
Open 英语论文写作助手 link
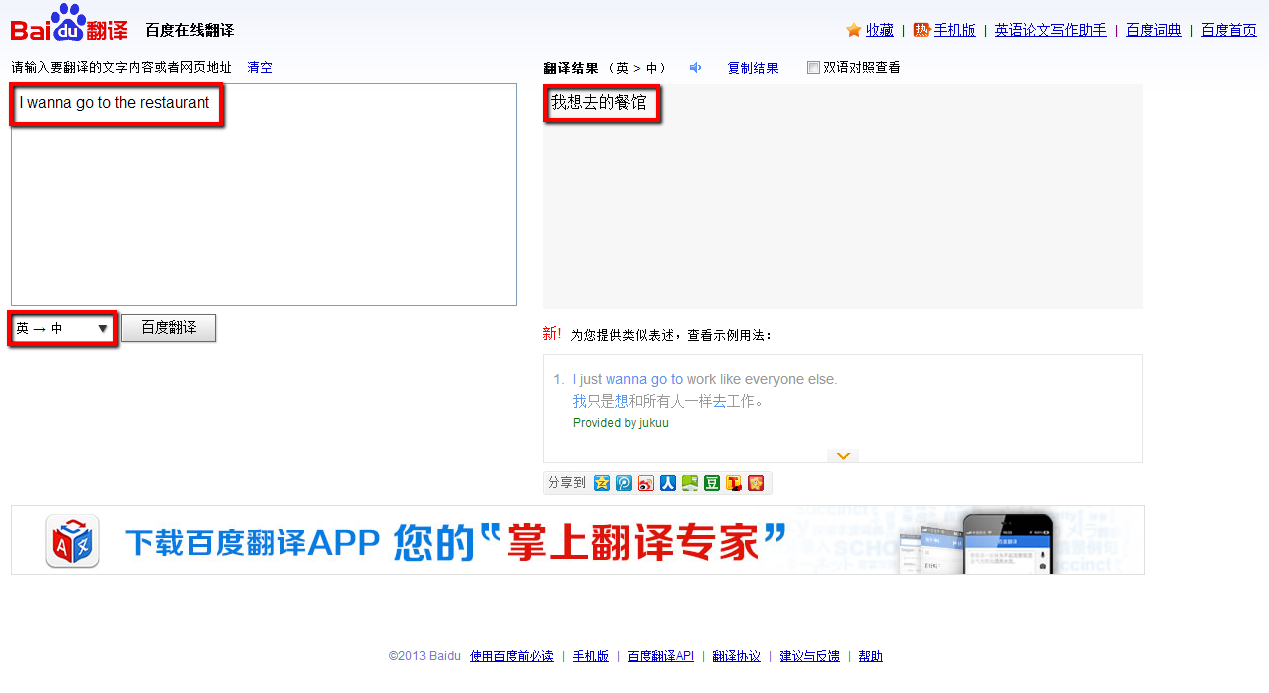(x=1050, y=30)
